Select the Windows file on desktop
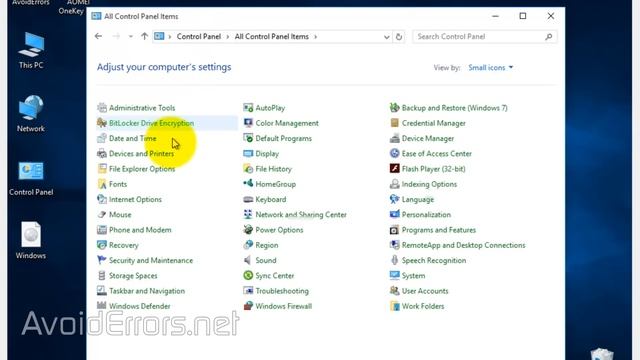 point(31,240)
